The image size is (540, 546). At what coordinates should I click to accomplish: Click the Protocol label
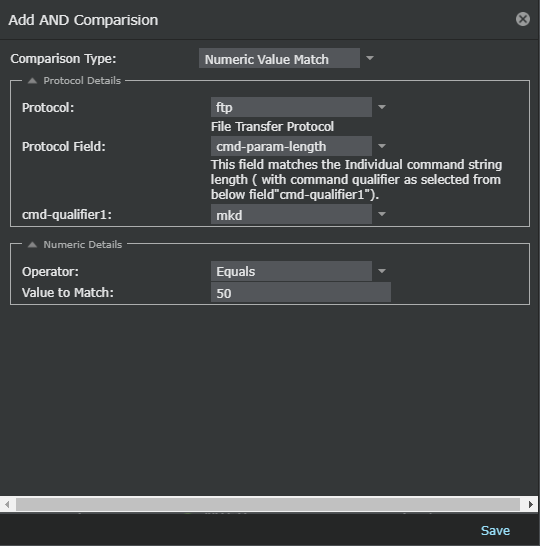48,108
